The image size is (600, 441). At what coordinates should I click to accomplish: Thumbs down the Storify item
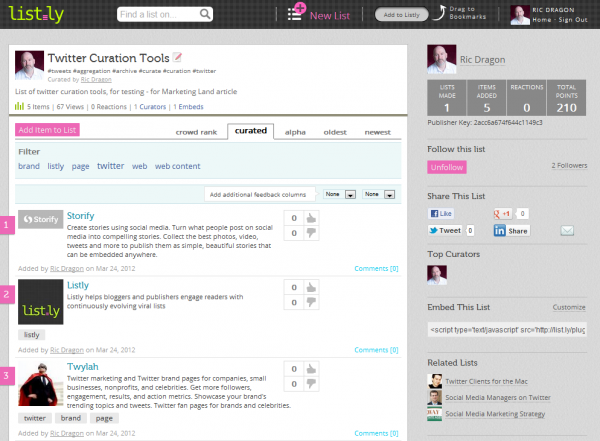point(311,233)
